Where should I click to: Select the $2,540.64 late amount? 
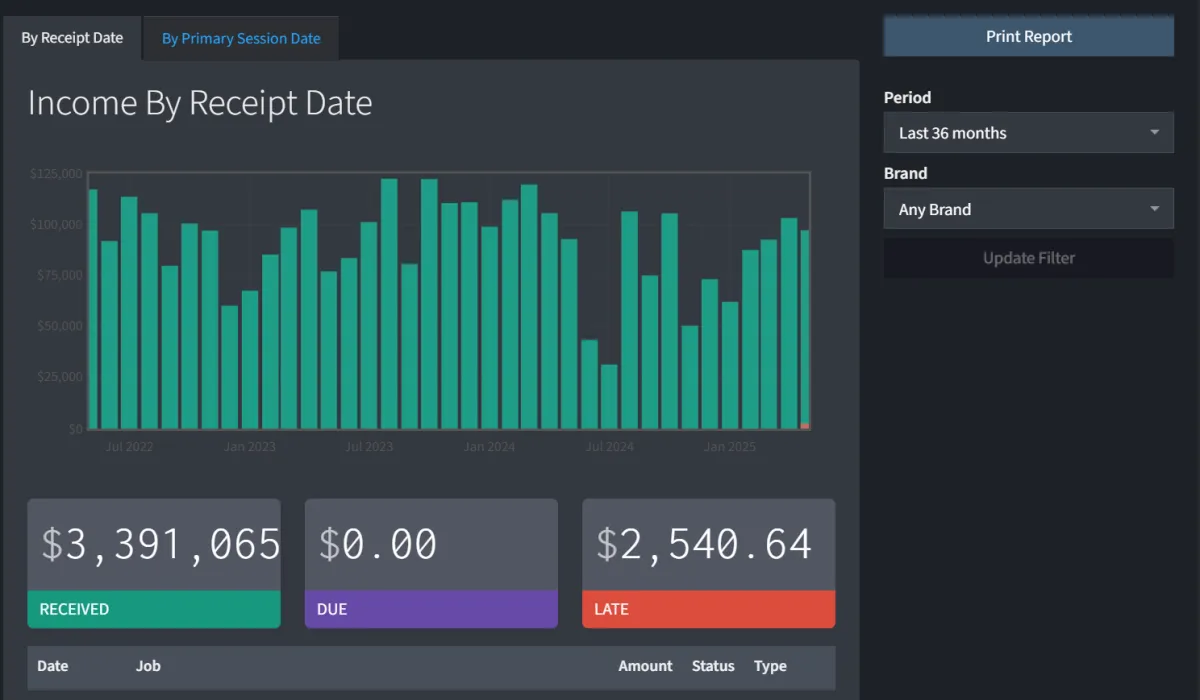coord(704,545)
